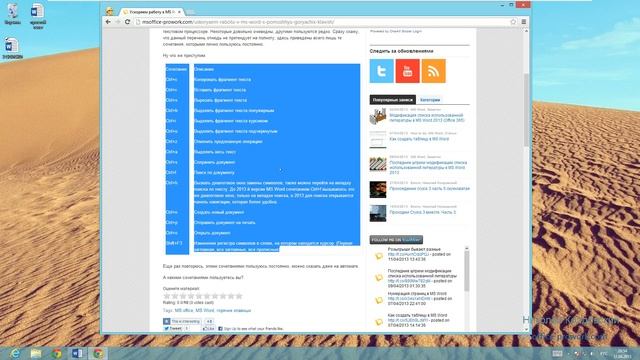This screenshot has height=360, width=640.
Task: Click the Twitter widget's scrollbar
Action: click(467, 271)
